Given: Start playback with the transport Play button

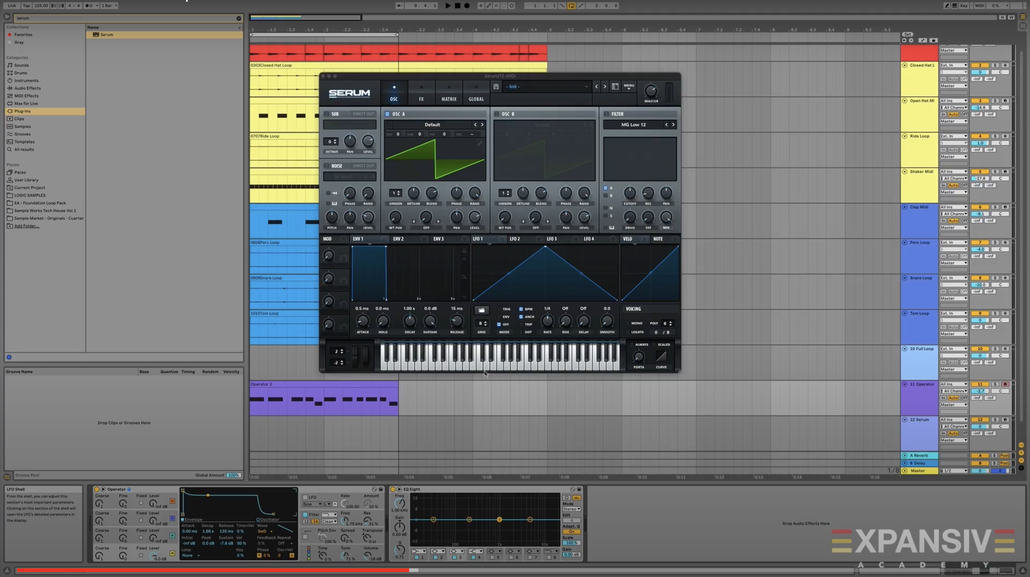Looking at the screenshot, I should coord(448,5).
